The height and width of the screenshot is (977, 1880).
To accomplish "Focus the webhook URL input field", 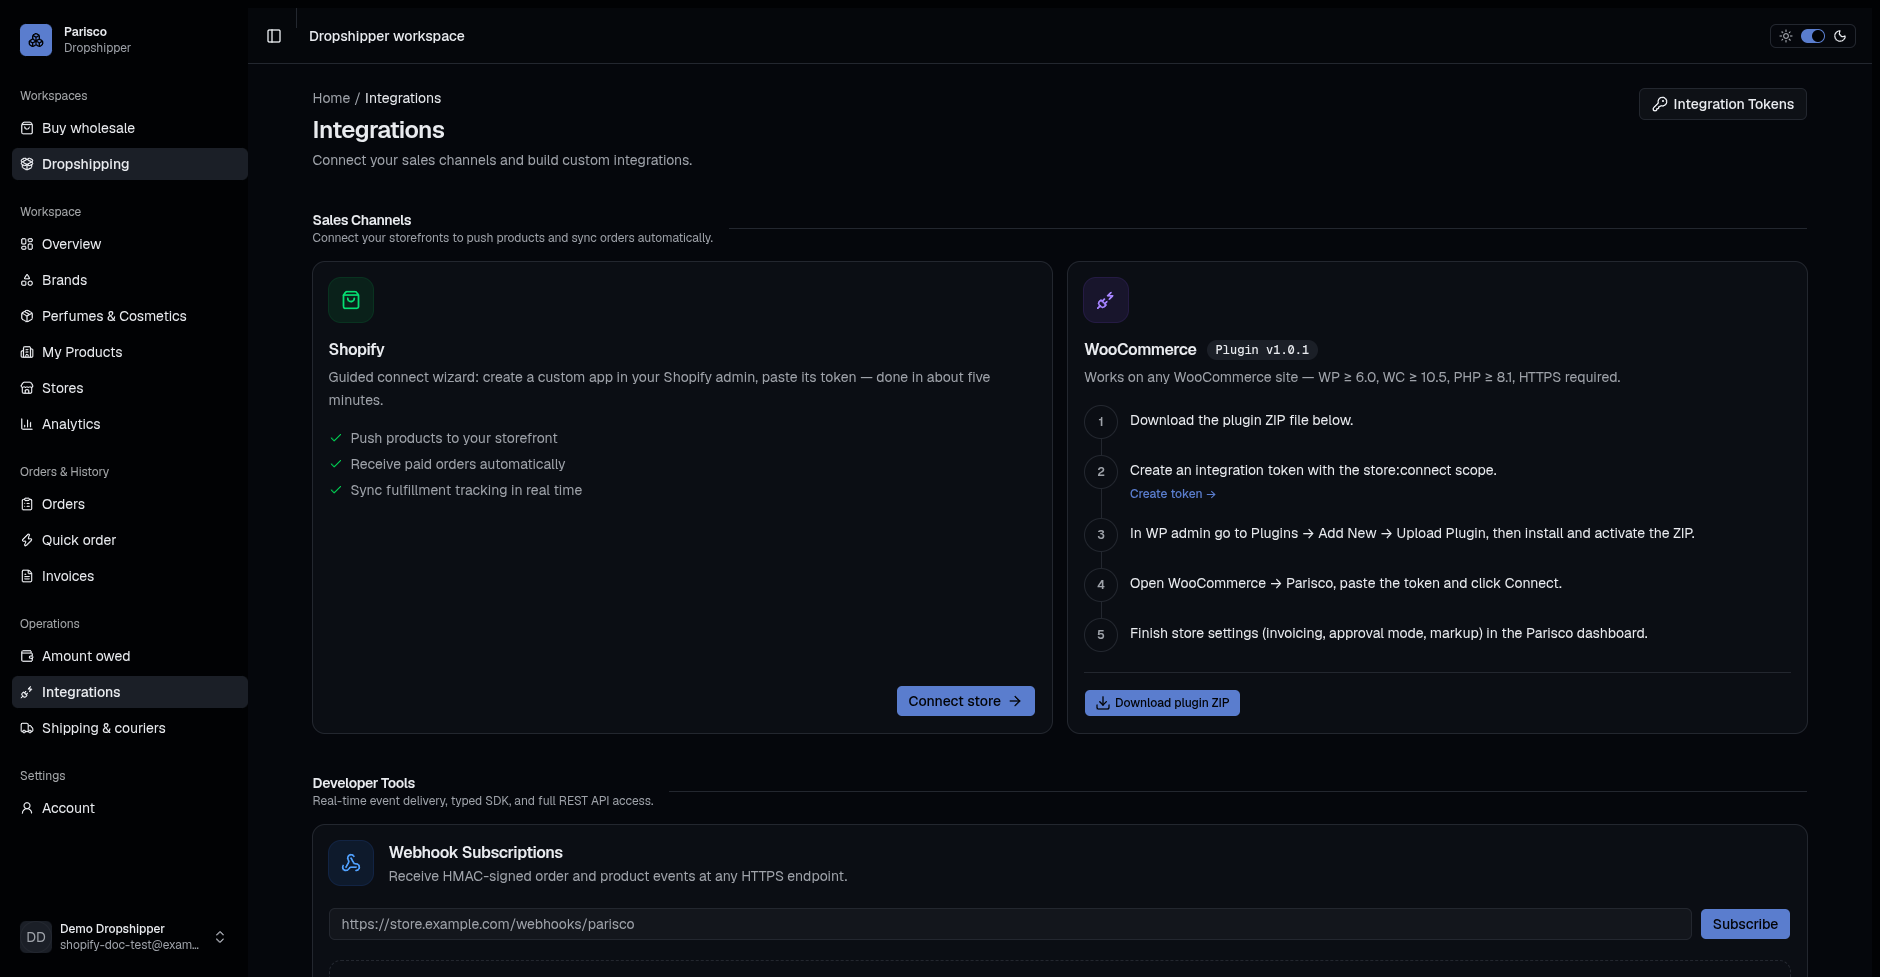I will (1010, 924).
